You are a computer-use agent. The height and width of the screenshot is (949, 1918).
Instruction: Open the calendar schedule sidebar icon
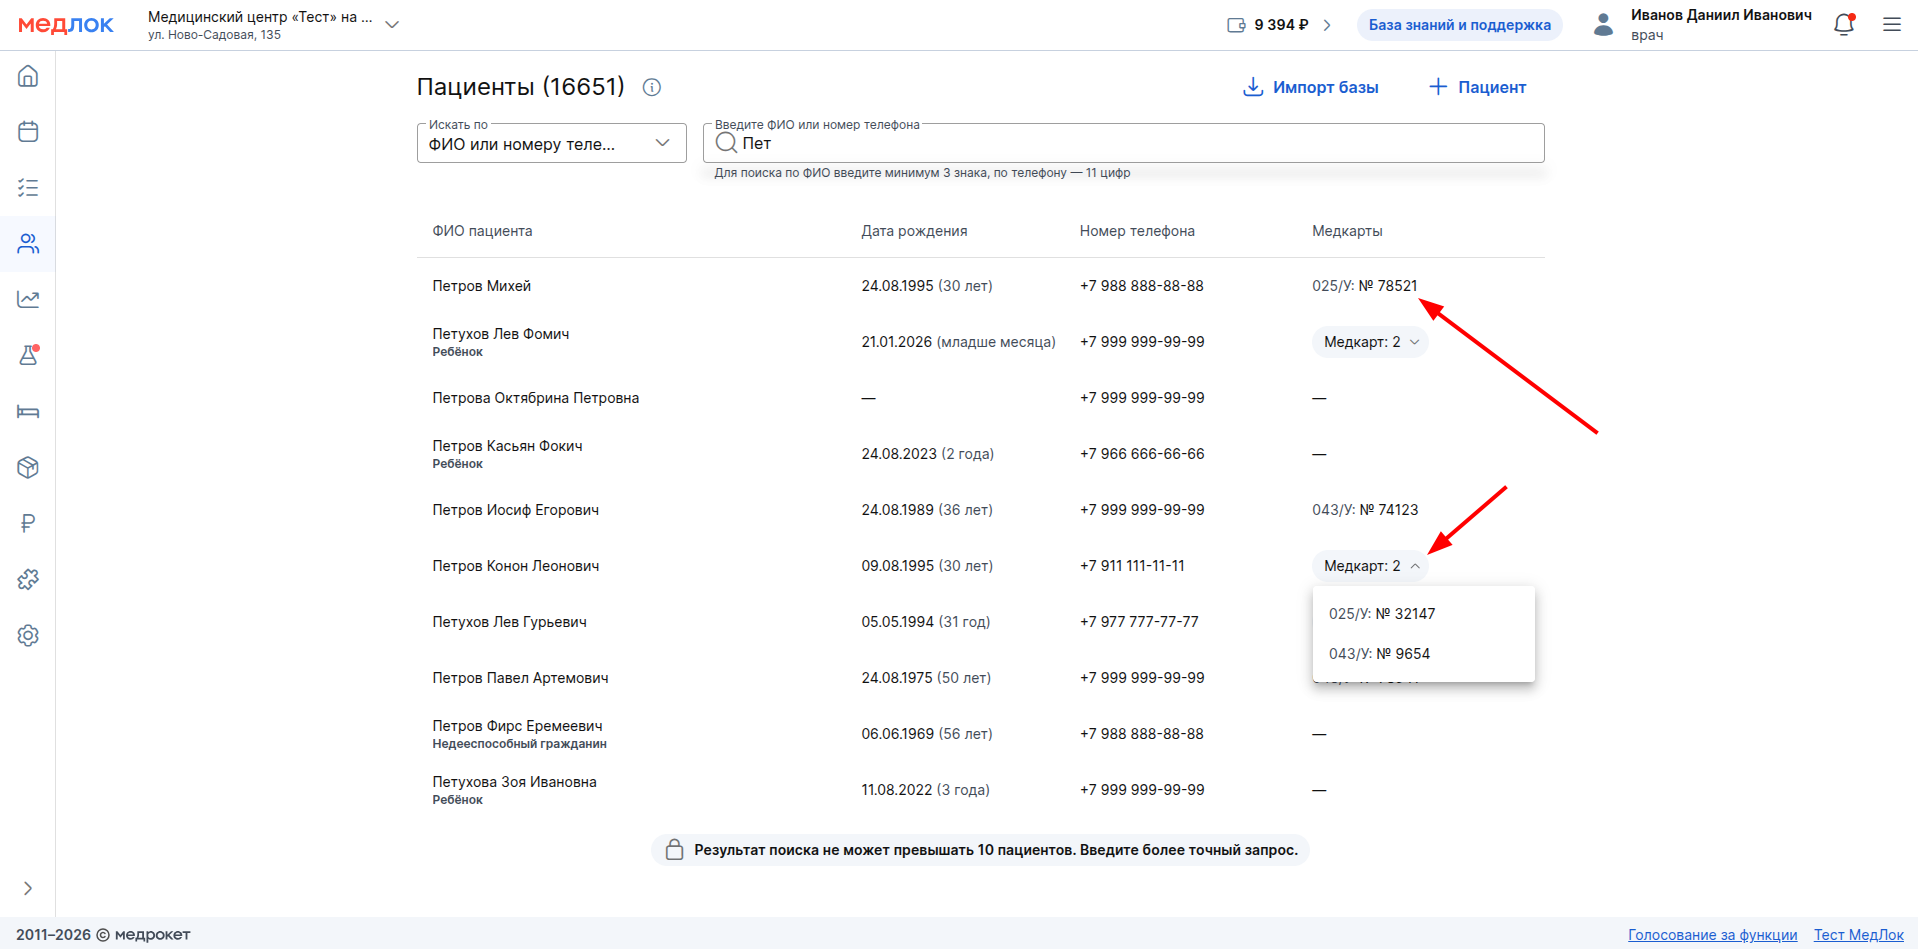pyautogui.click(x=28, y=132)
